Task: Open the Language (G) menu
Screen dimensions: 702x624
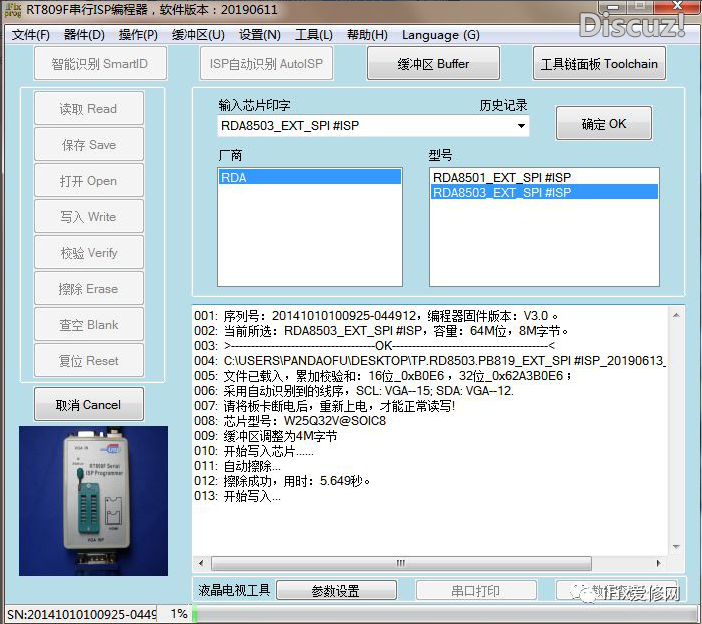Action: pyautogui.click(x=441, y=35)
